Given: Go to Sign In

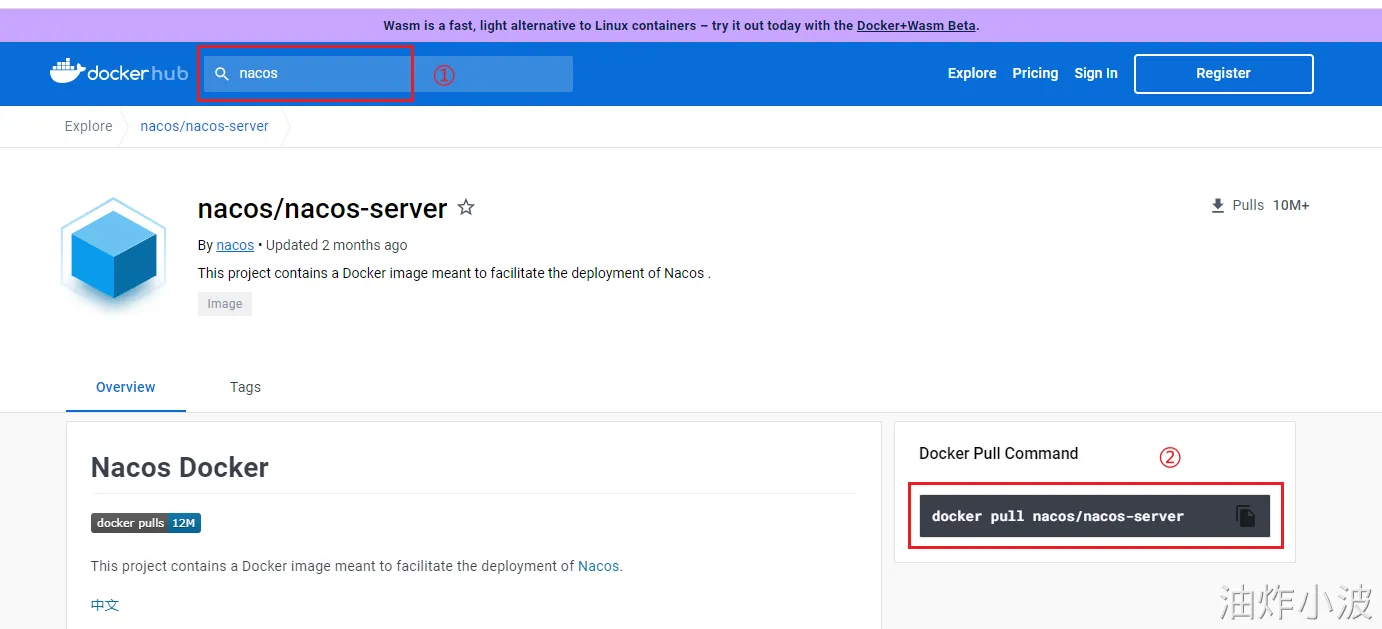Looking at the screenshot, I should point(1096,73).
